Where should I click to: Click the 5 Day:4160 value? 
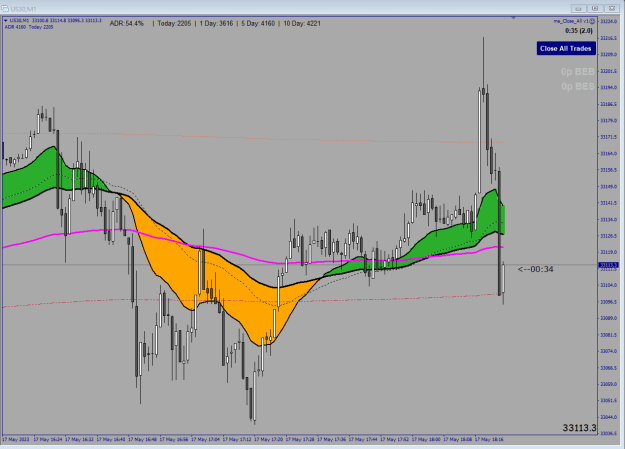(x=258, y=24)
